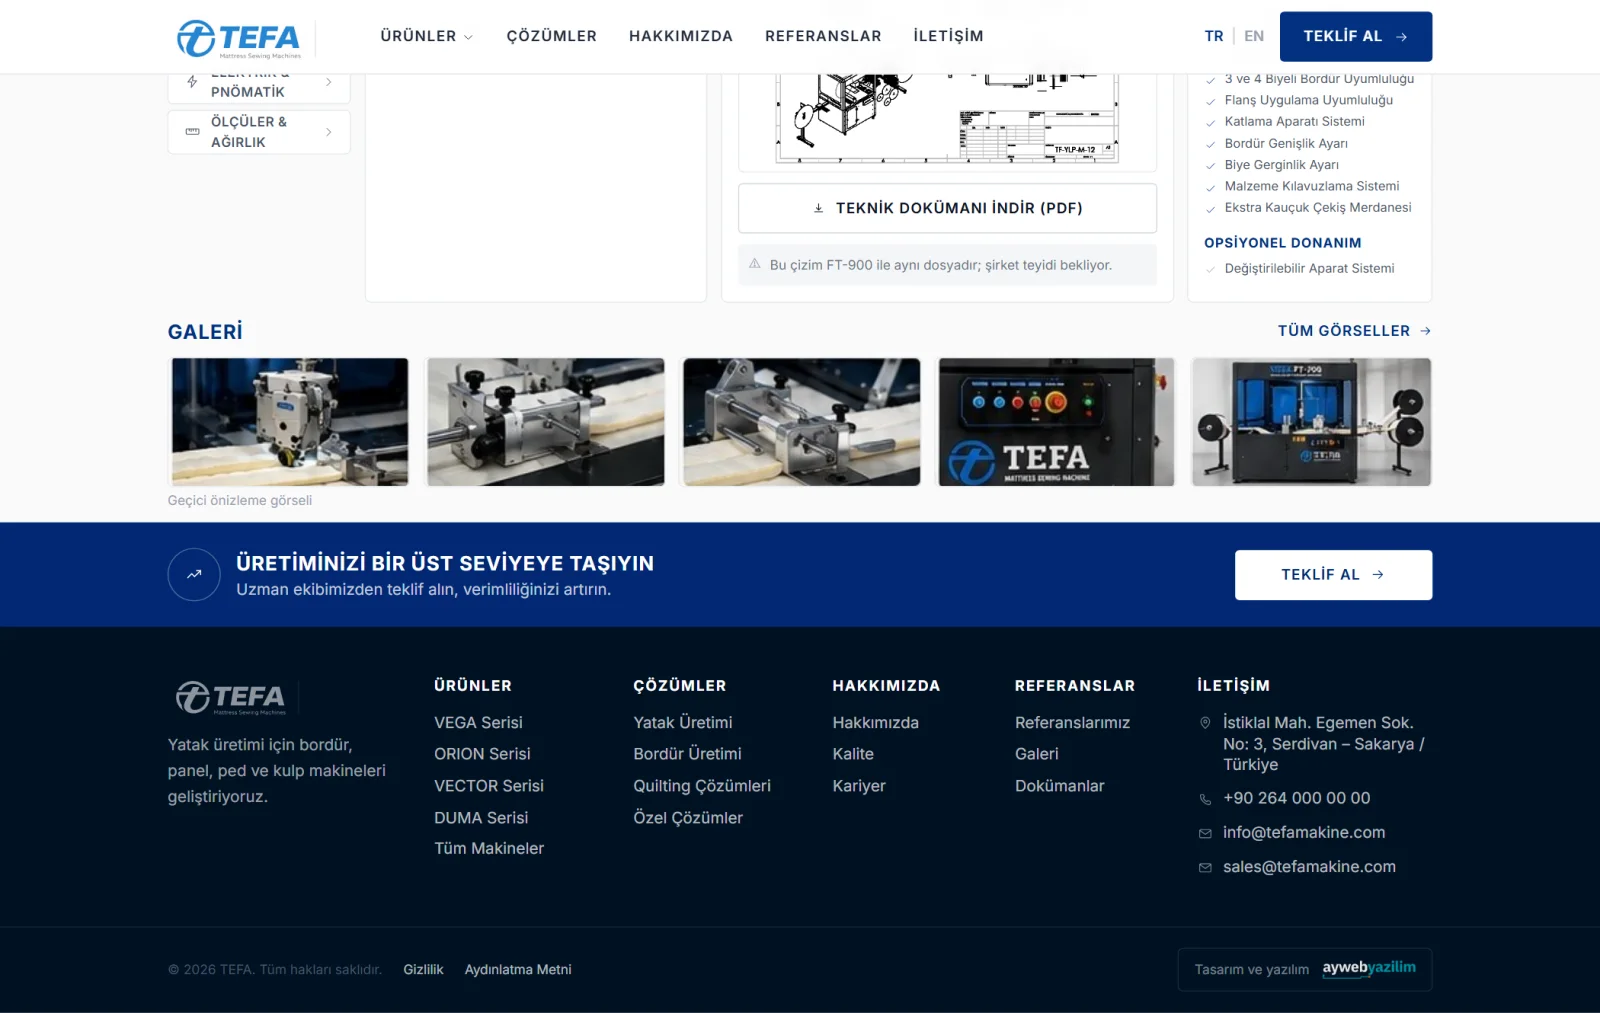Open Kariyer footer link

(x=859, y=786)
